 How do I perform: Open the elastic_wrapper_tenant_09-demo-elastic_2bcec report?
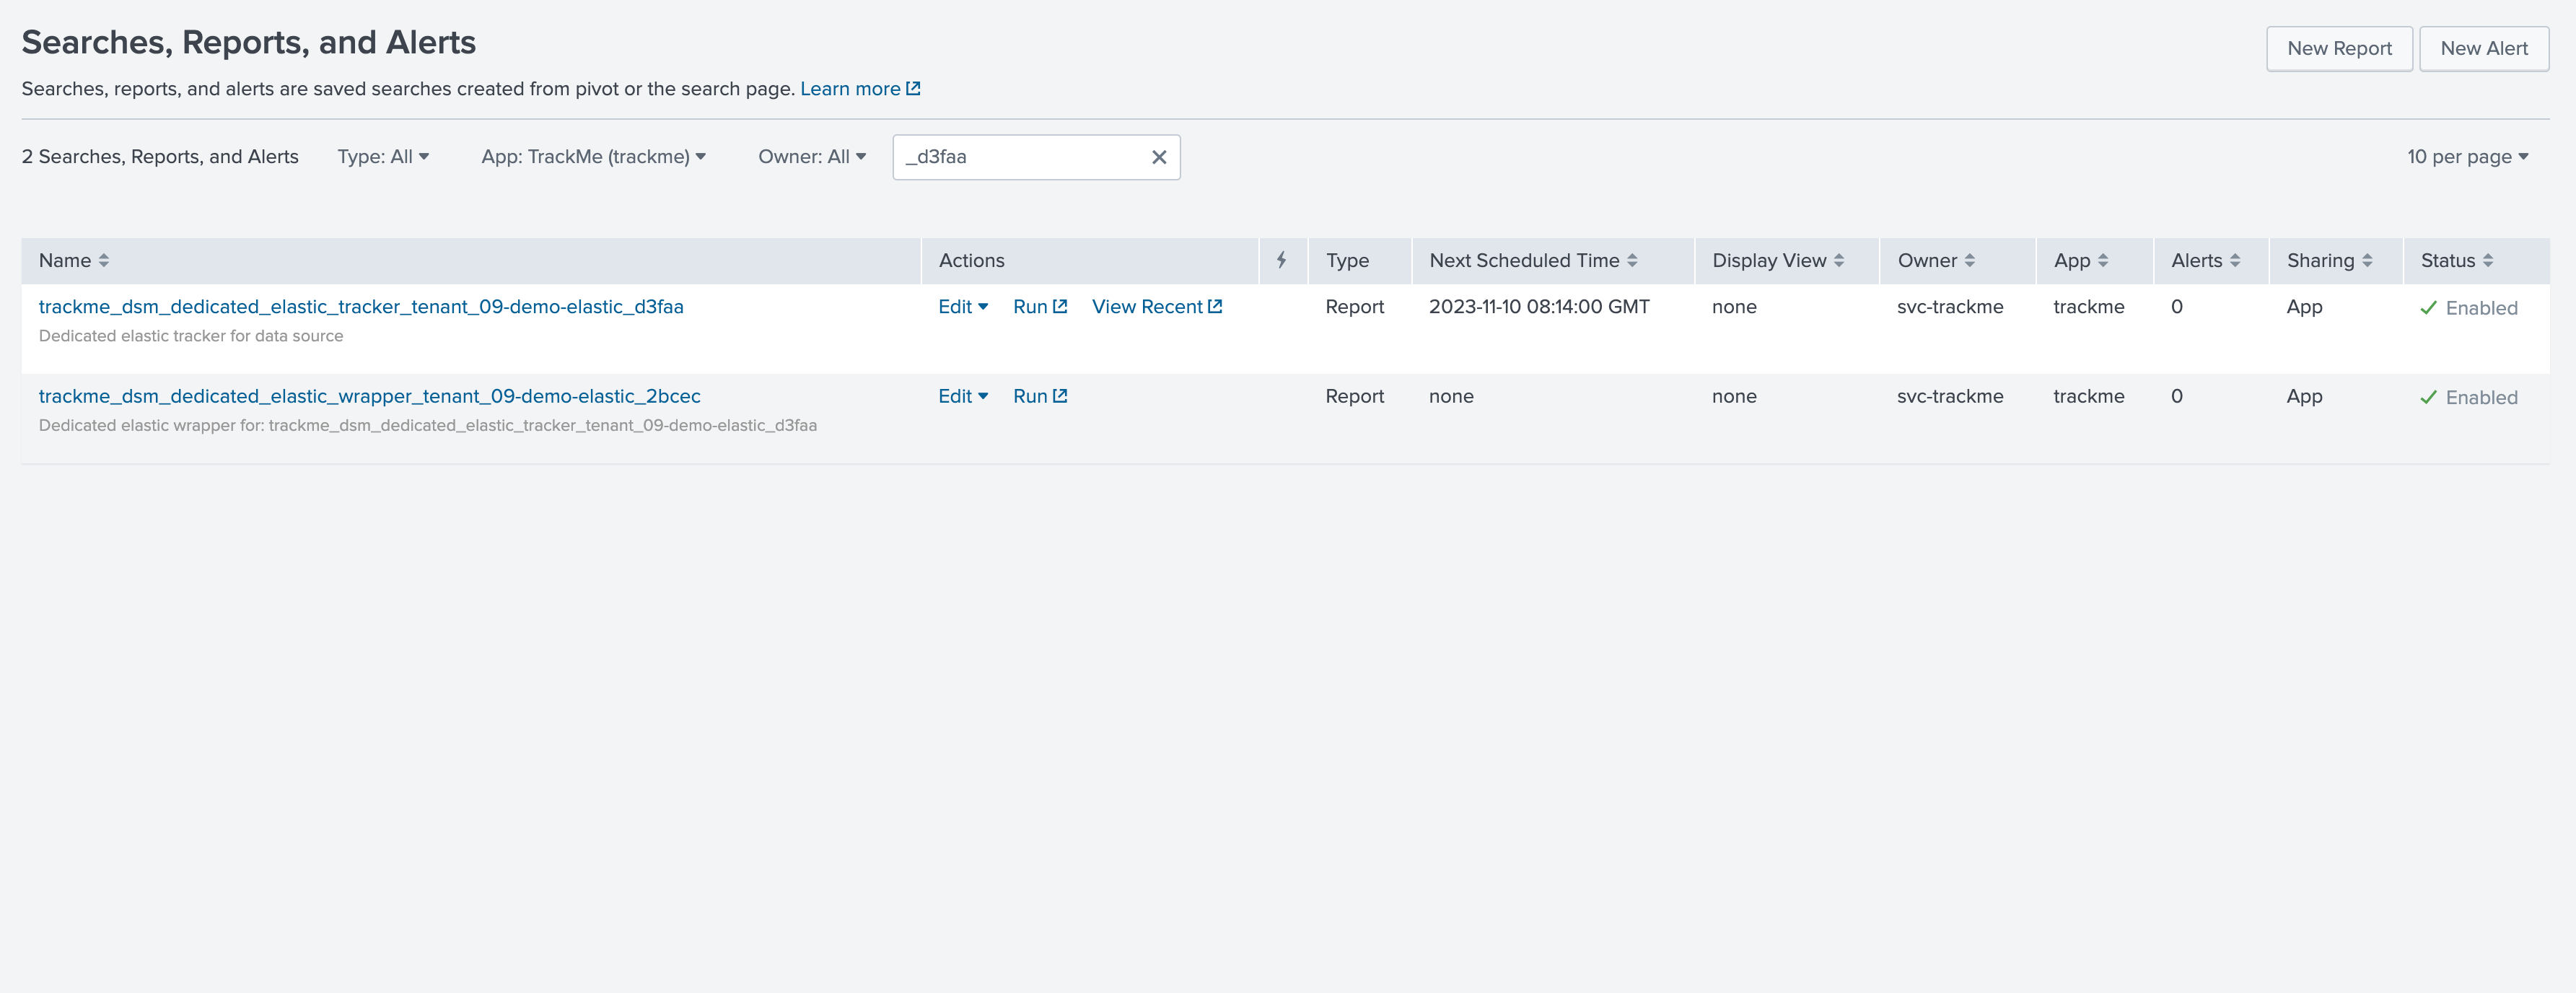[x=369, y=397]
